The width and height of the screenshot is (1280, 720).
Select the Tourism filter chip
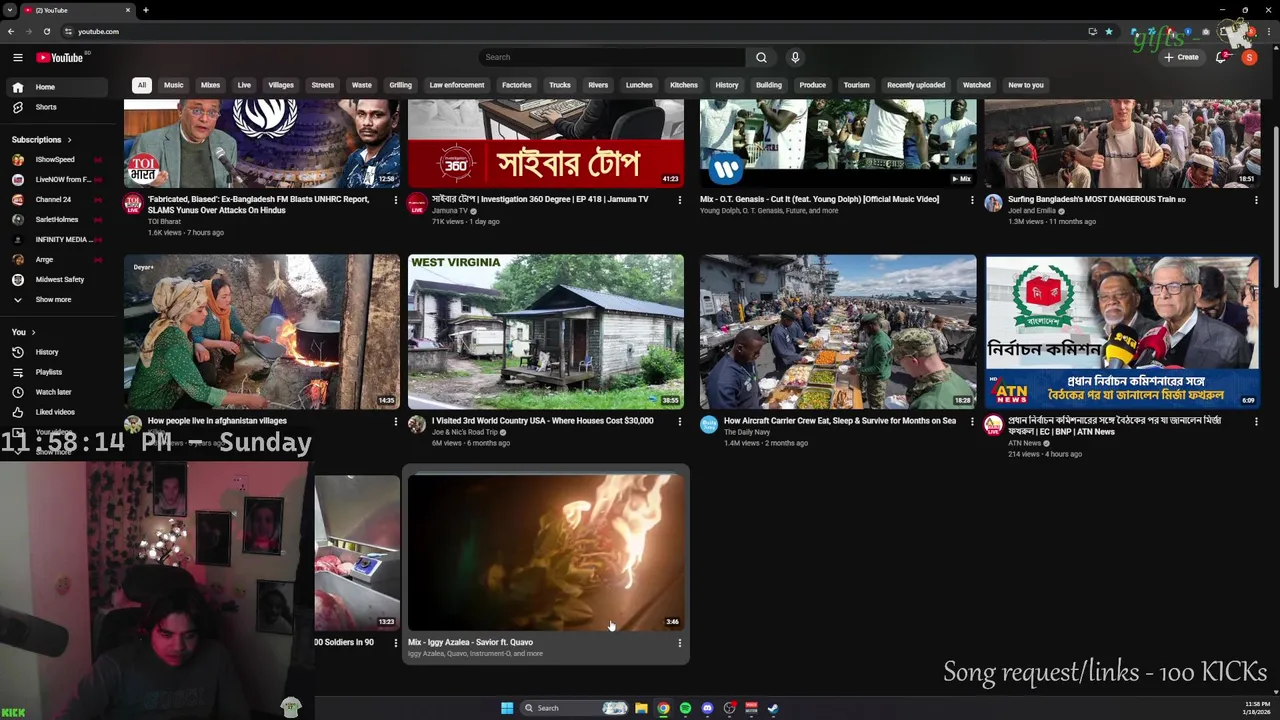(x=856, y=85)
